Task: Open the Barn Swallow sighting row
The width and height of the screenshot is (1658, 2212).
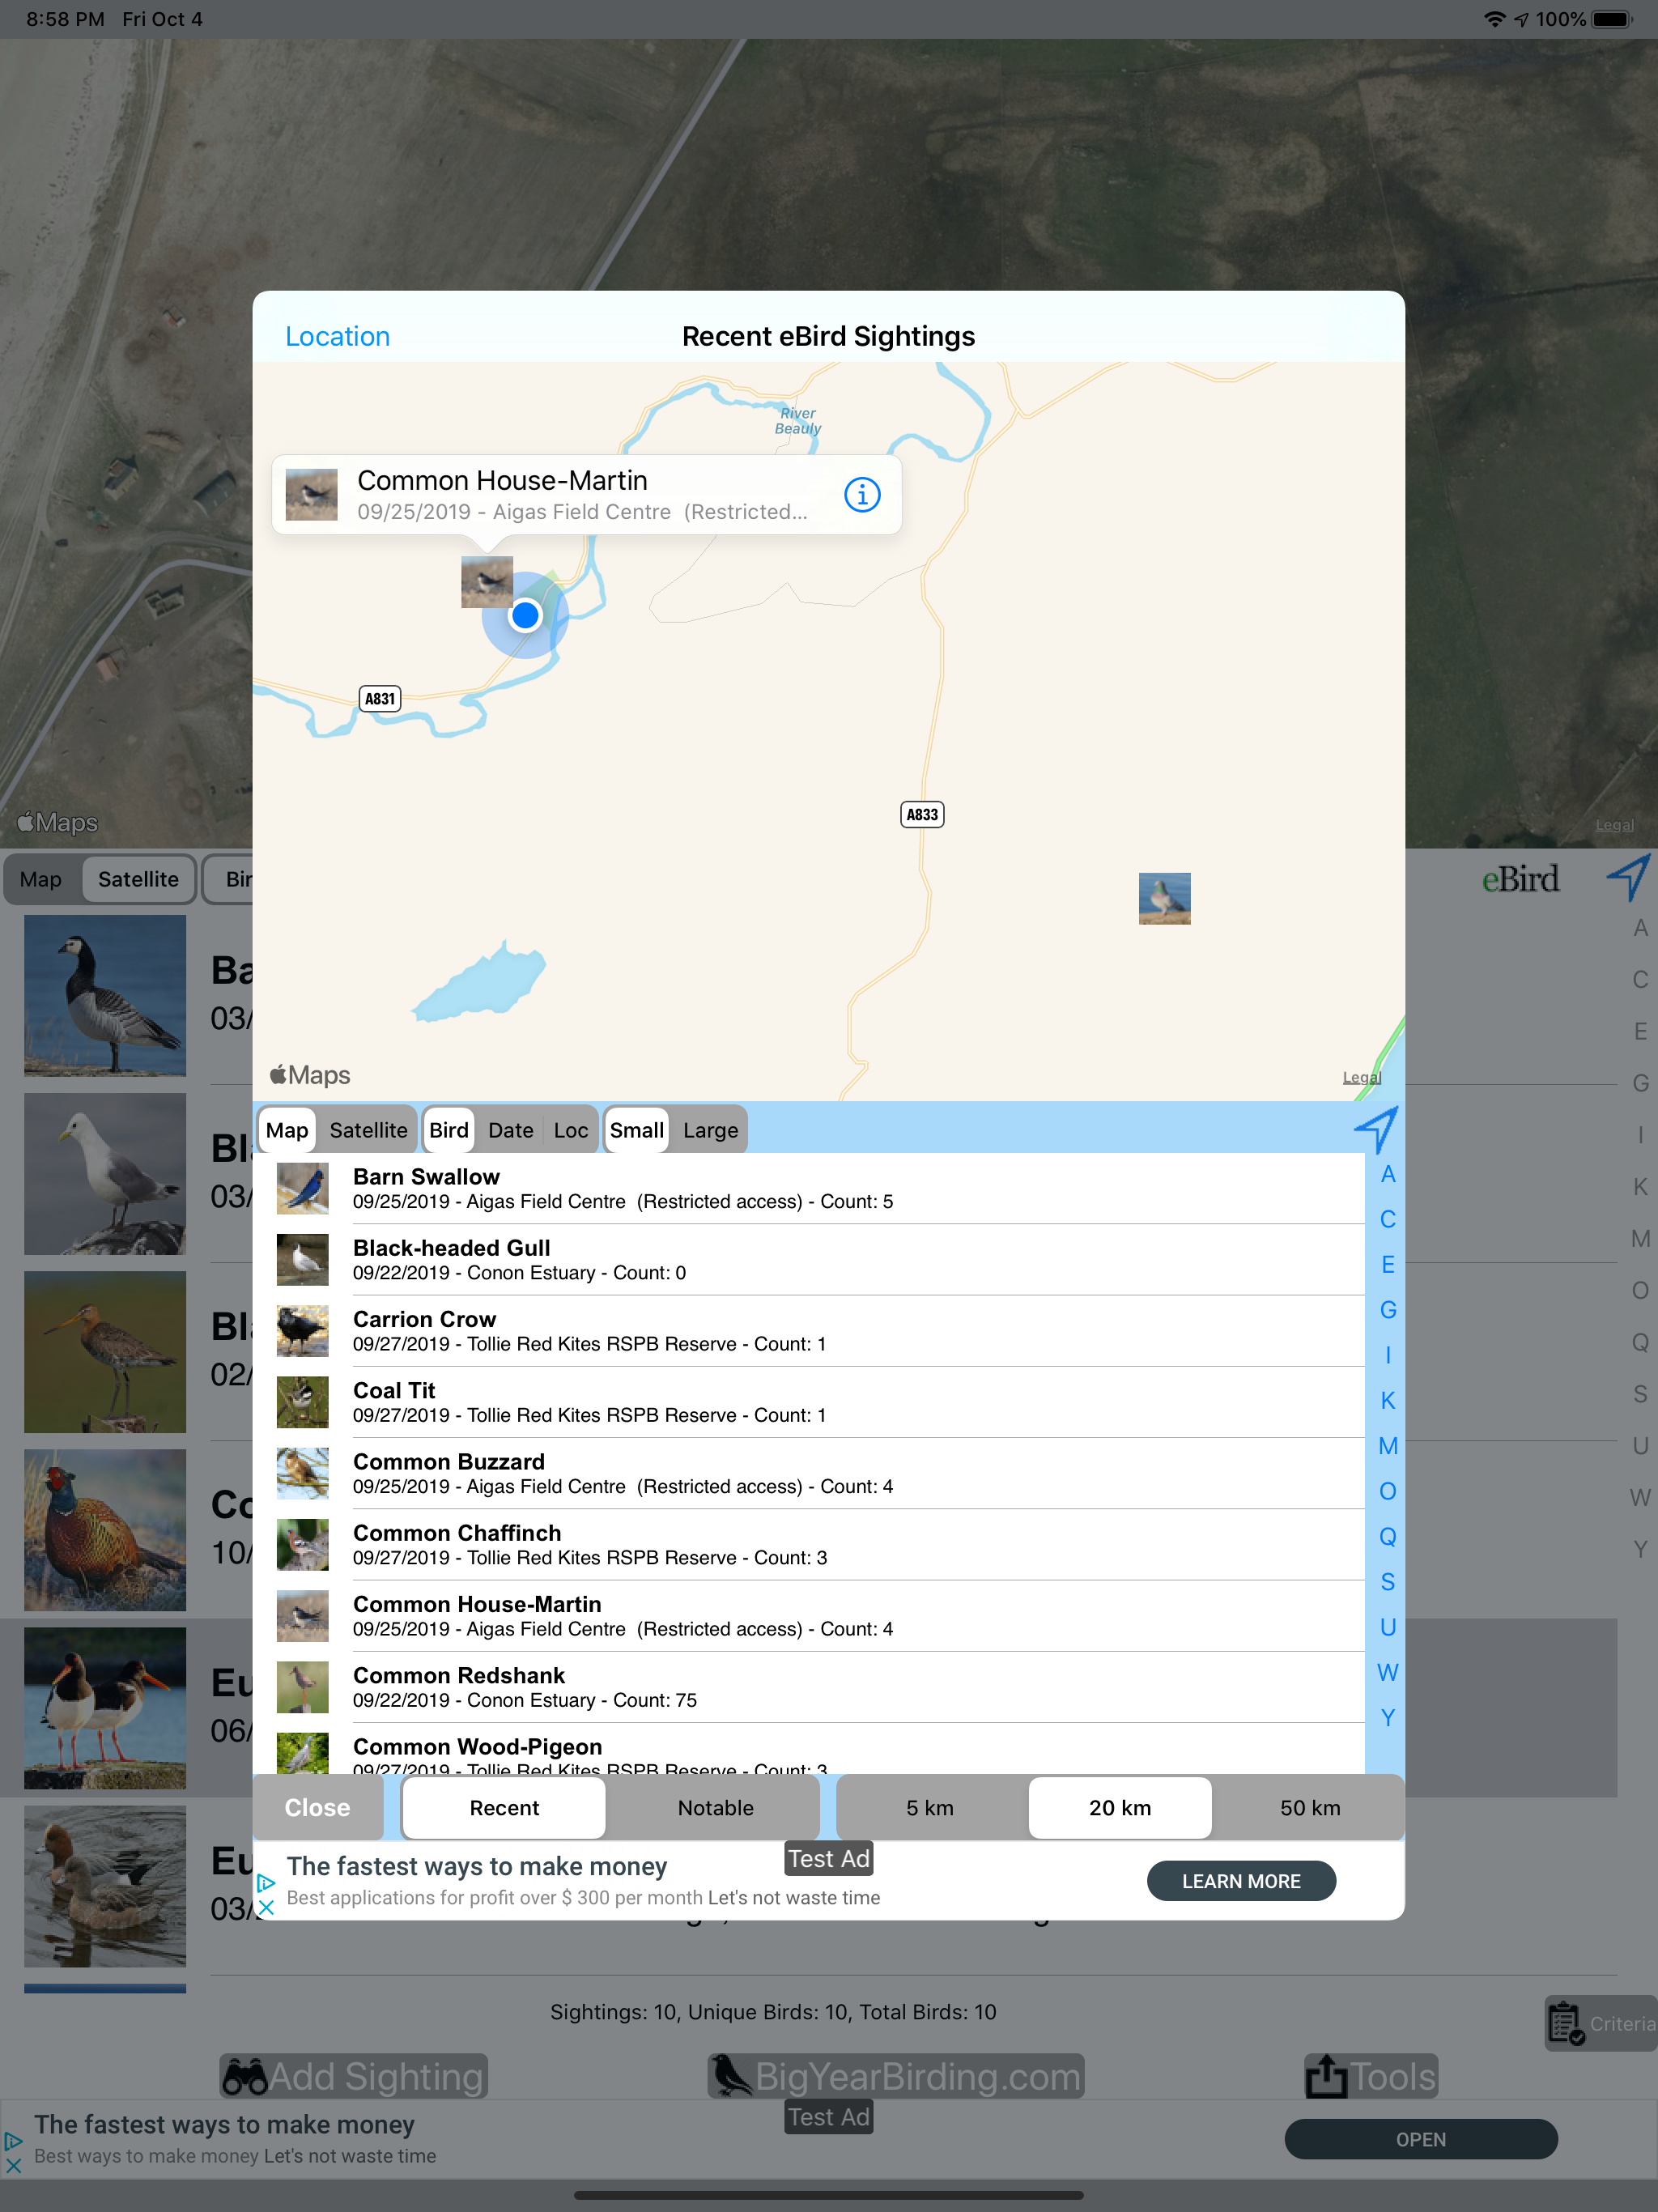Action: pyautogui.click(x=810, y=1188)
